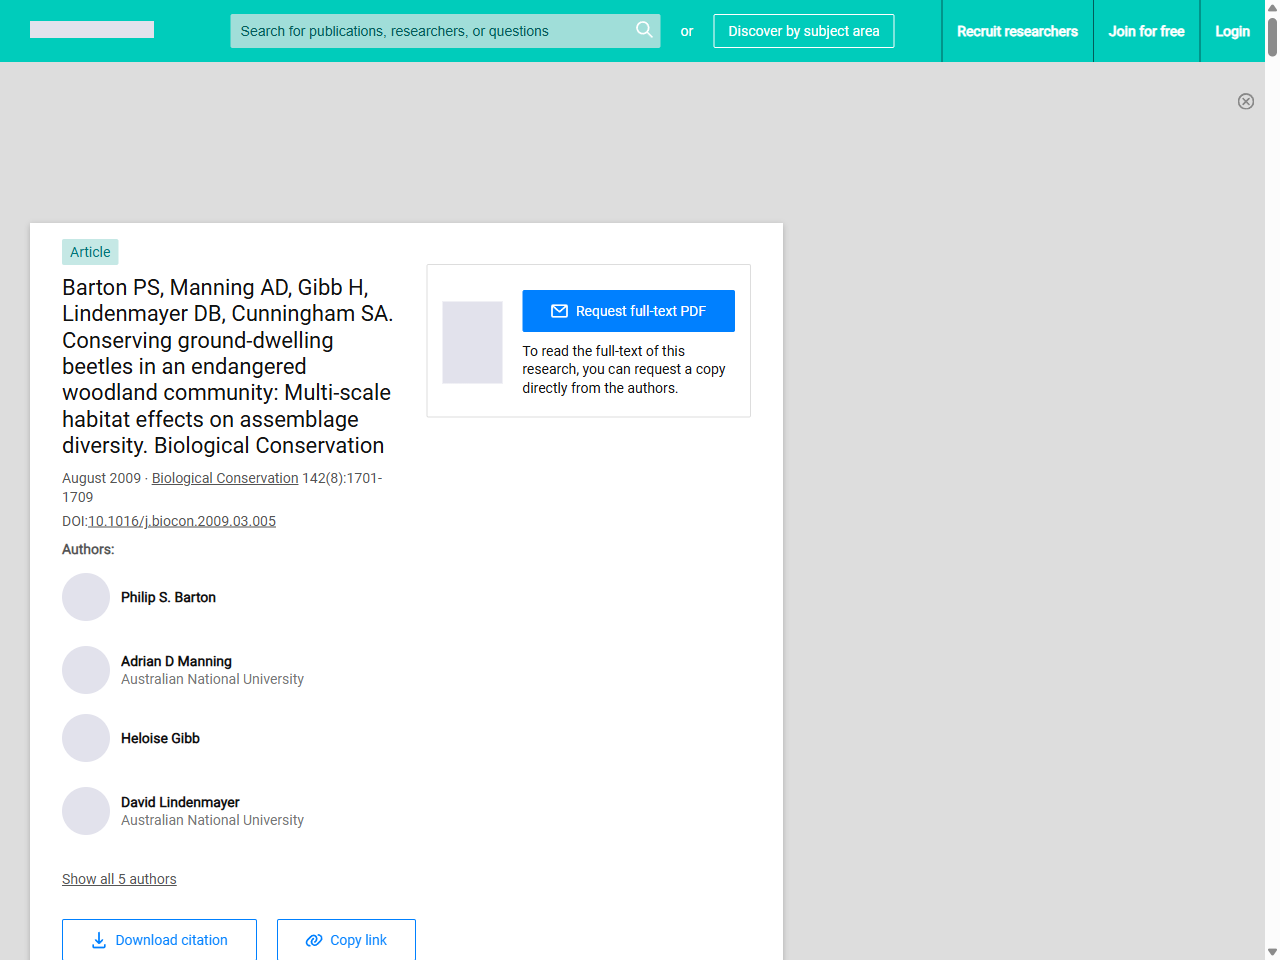This screenshot has height=960, width=1280.
Task: Dismiss the banner via the circled X icon
Action: 1246,101
